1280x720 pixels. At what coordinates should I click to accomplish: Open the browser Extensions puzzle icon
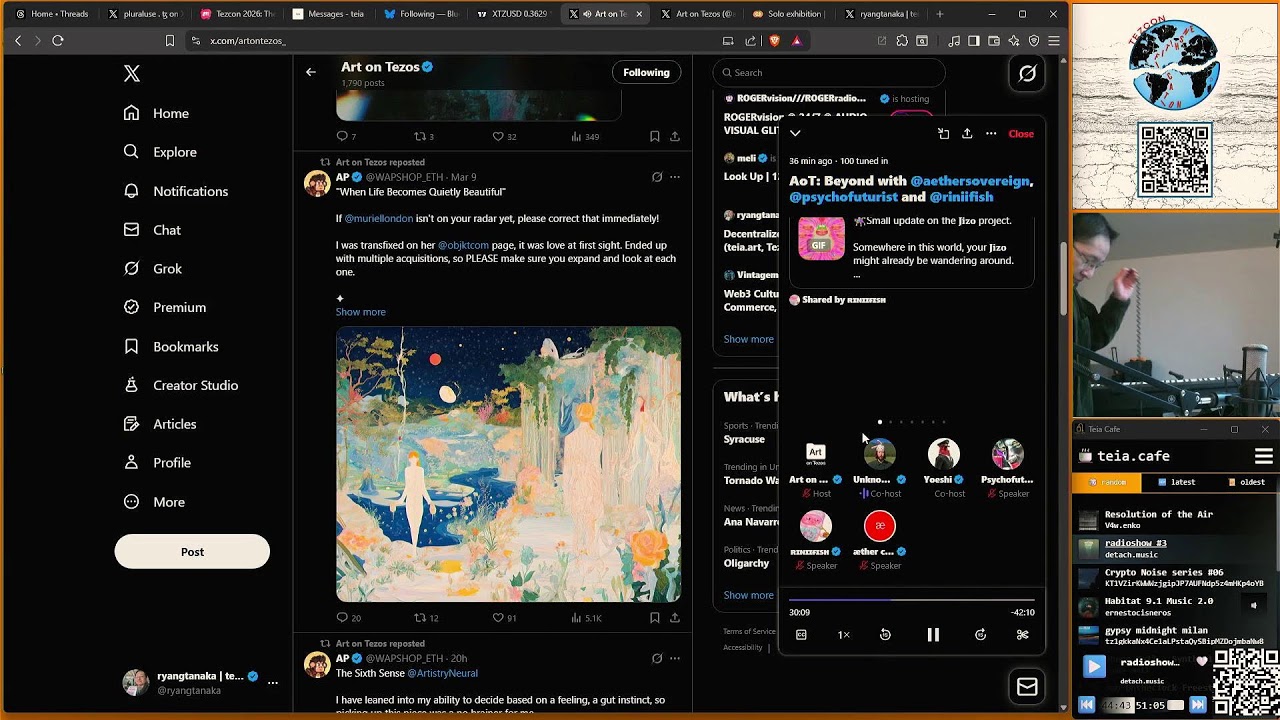[x=902, y=41]
